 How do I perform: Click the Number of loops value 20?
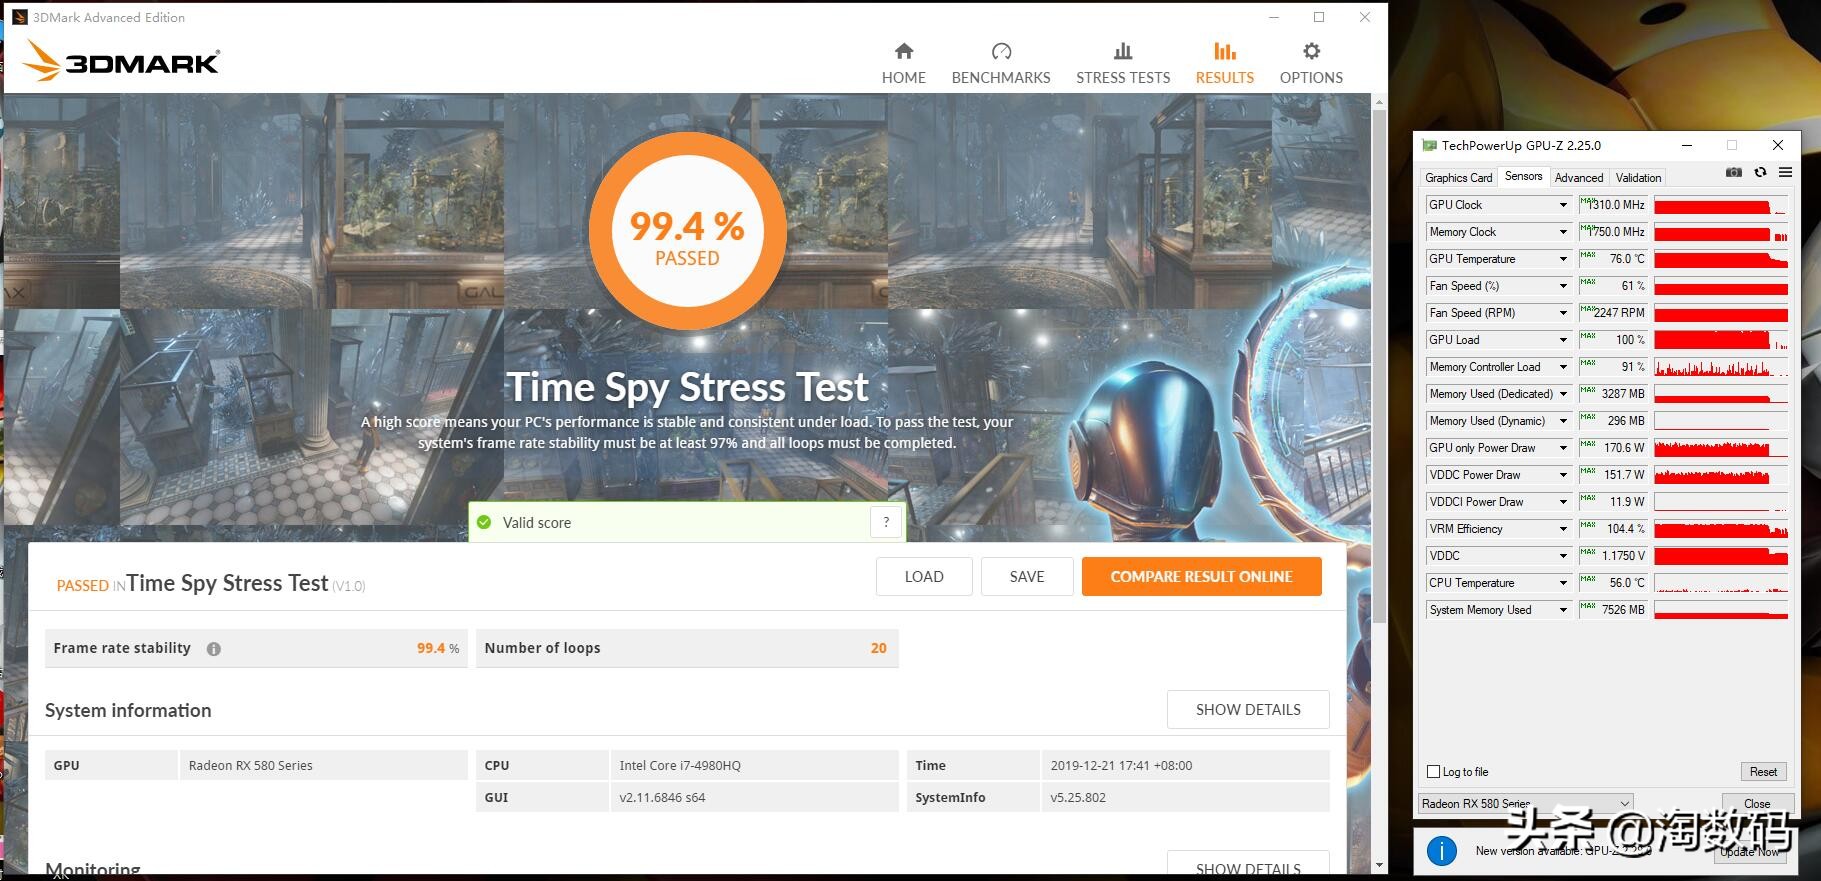[879, 648]
